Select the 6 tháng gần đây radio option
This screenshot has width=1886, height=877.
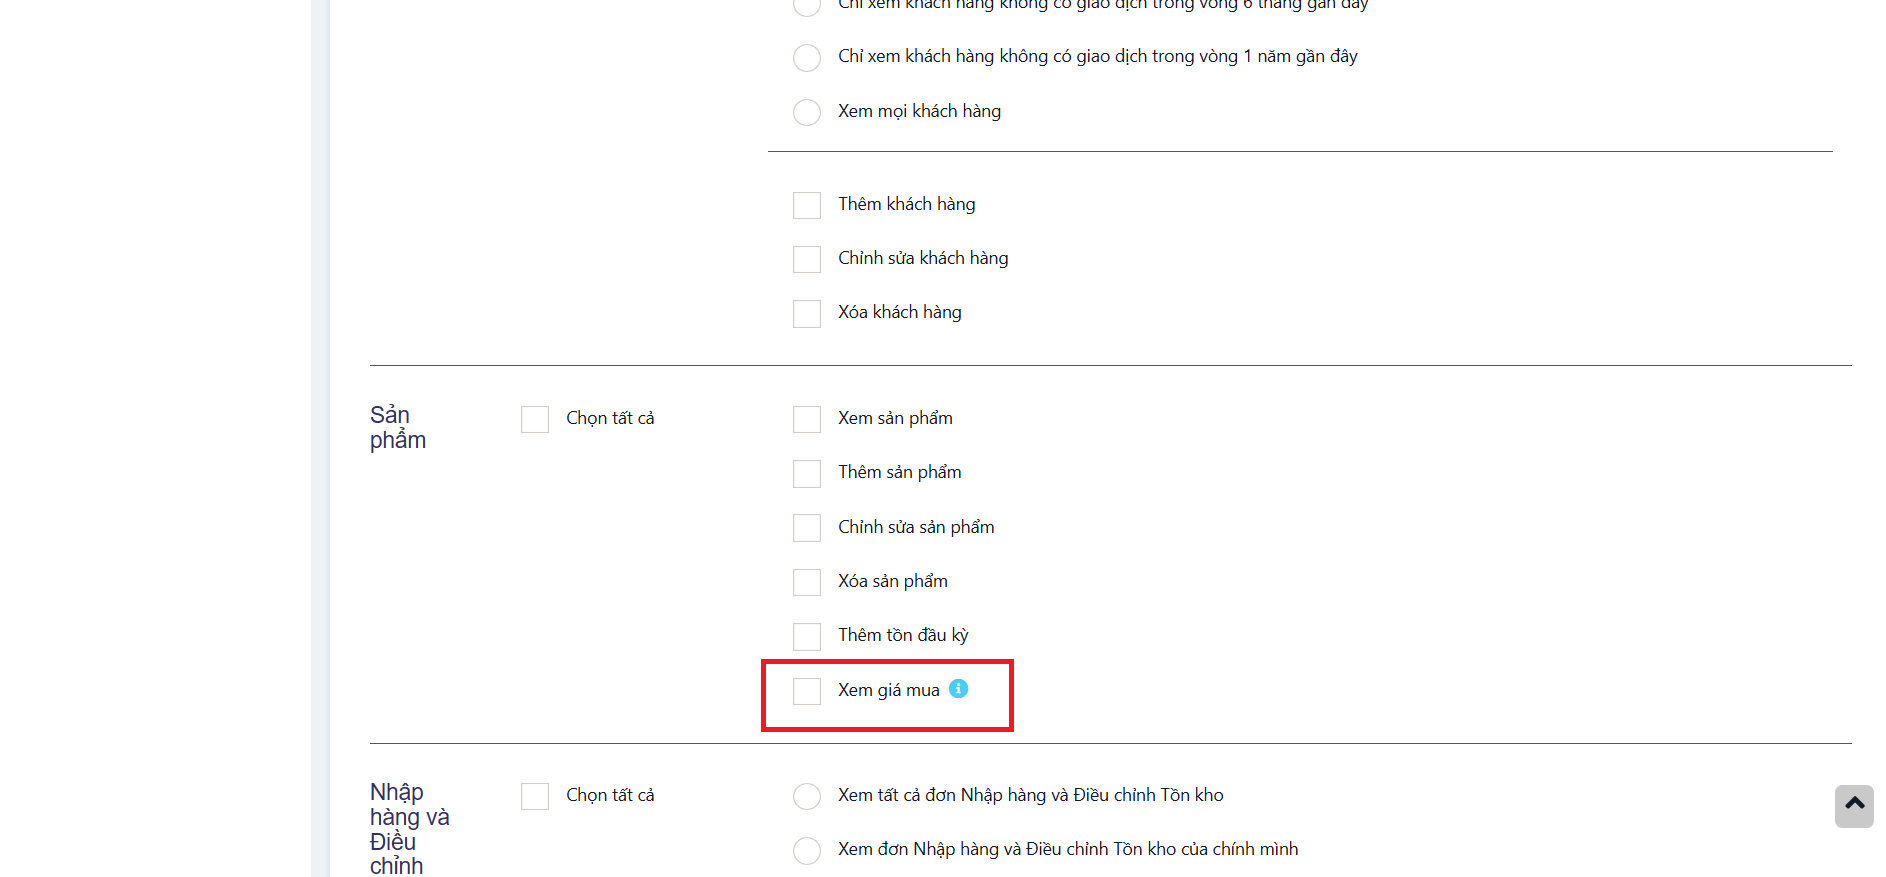(x=807, y=6)
